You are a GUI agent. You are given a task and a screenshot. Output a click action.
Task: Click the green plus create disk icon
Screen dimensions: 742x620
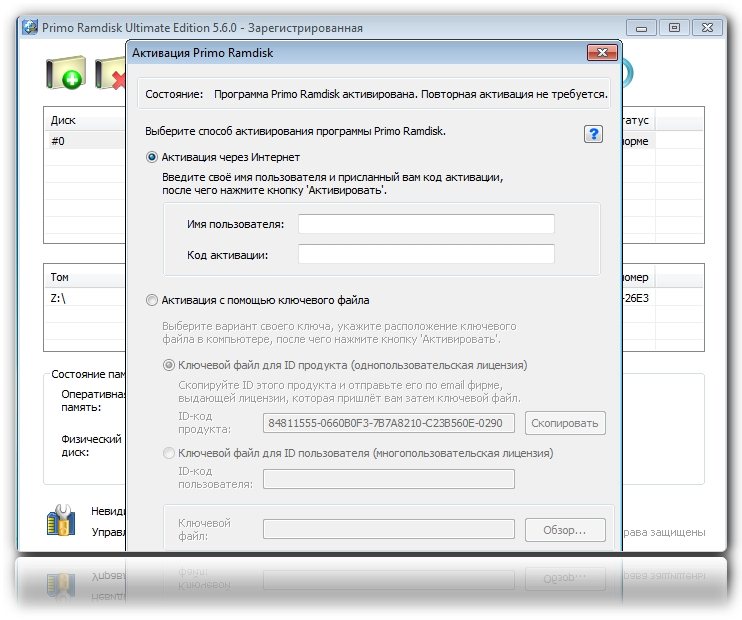tap(66, 75)
